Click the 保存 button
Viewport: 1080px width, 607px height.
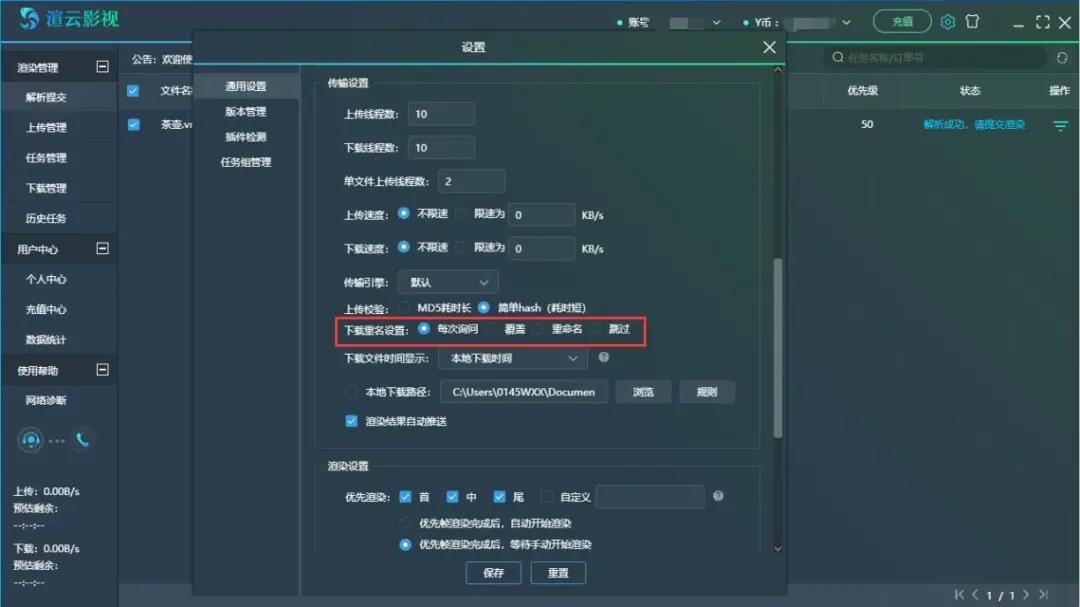[493, 573]
